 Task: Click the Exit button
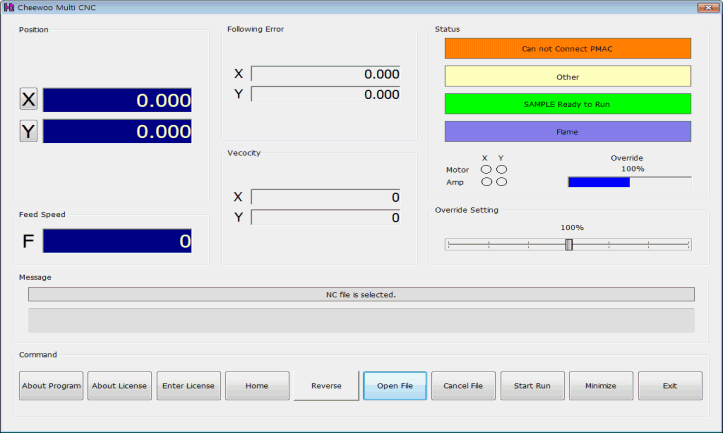click(670, 386)
